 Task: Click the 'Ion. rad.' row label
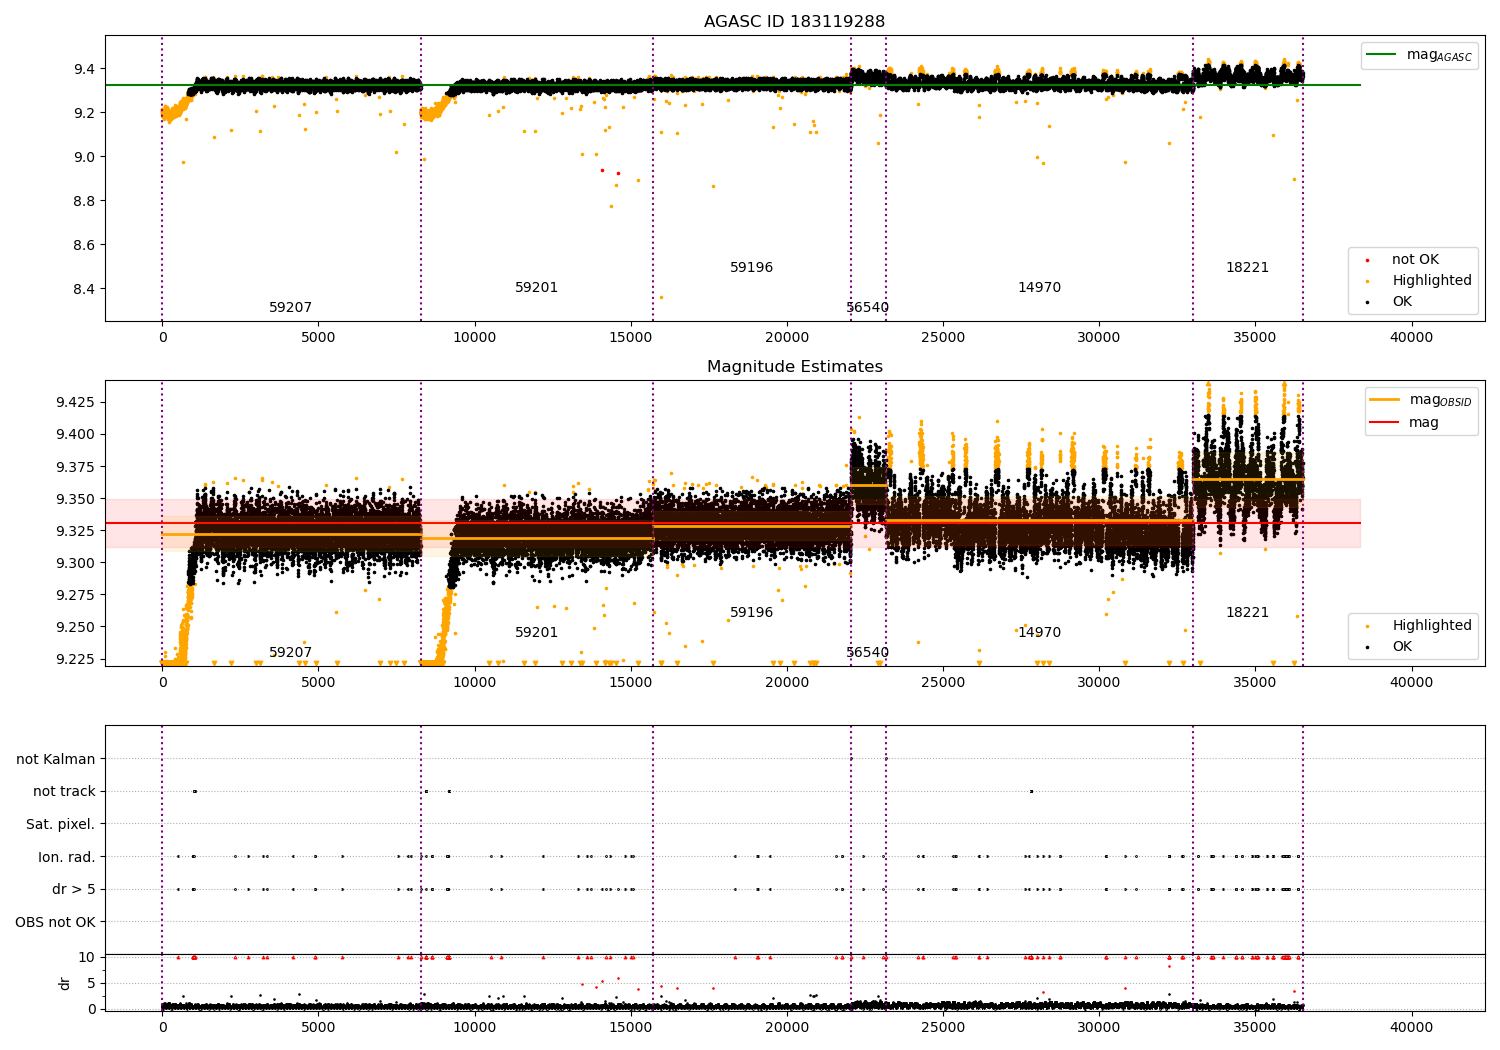tap(66, 857)
